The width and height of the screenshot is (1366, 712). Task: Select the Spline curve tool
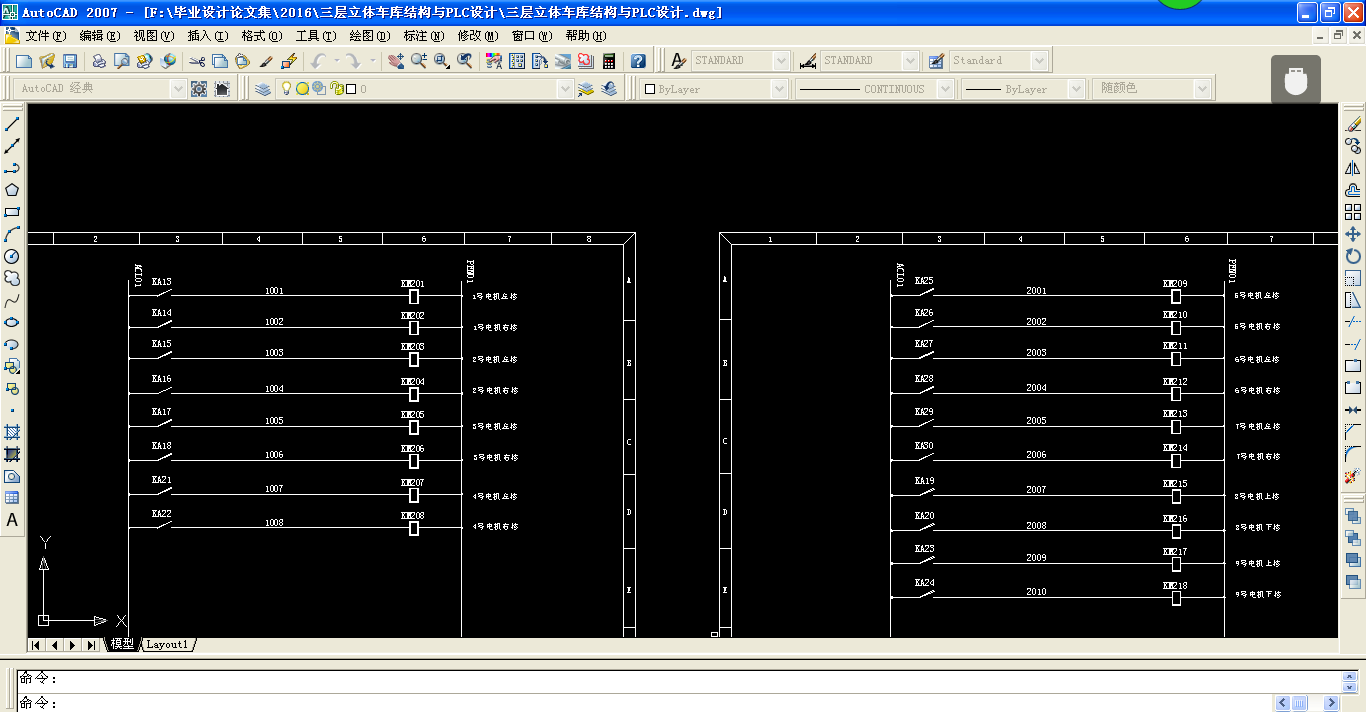pyautogui.click(x=12, y=300)
